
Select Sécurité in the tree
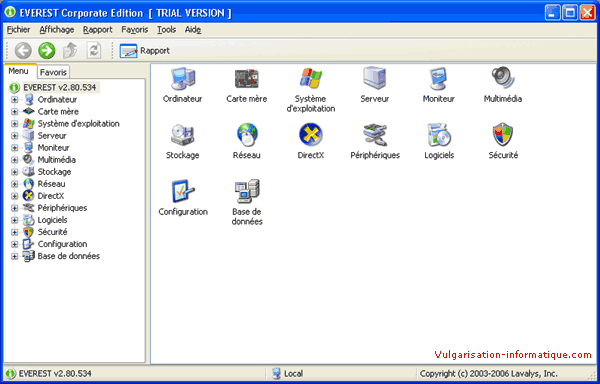point(52,232)
